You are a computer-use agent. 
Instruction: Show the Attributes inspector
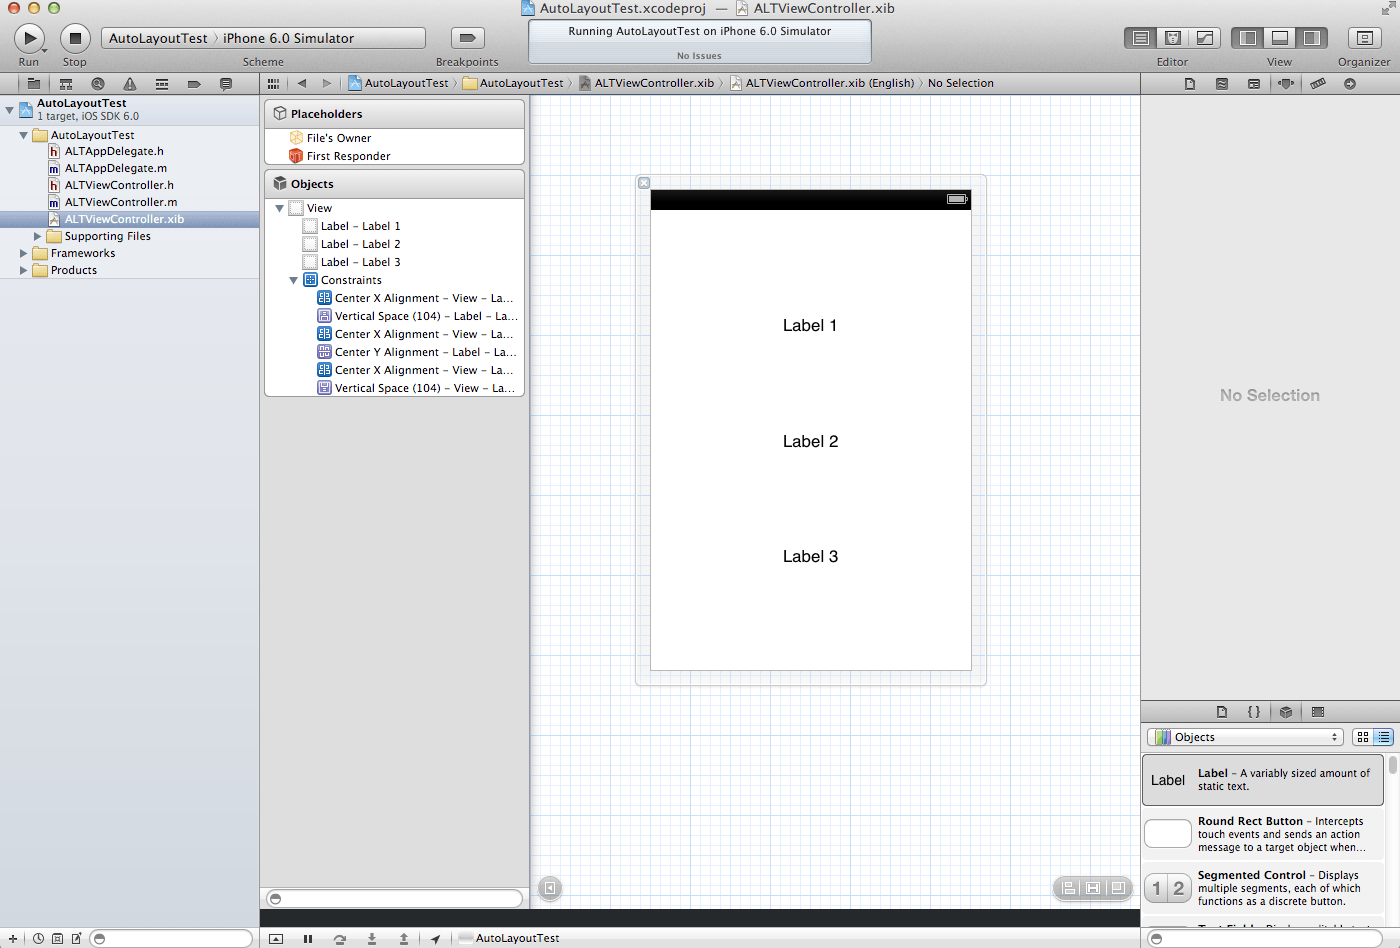point(1286,84)
